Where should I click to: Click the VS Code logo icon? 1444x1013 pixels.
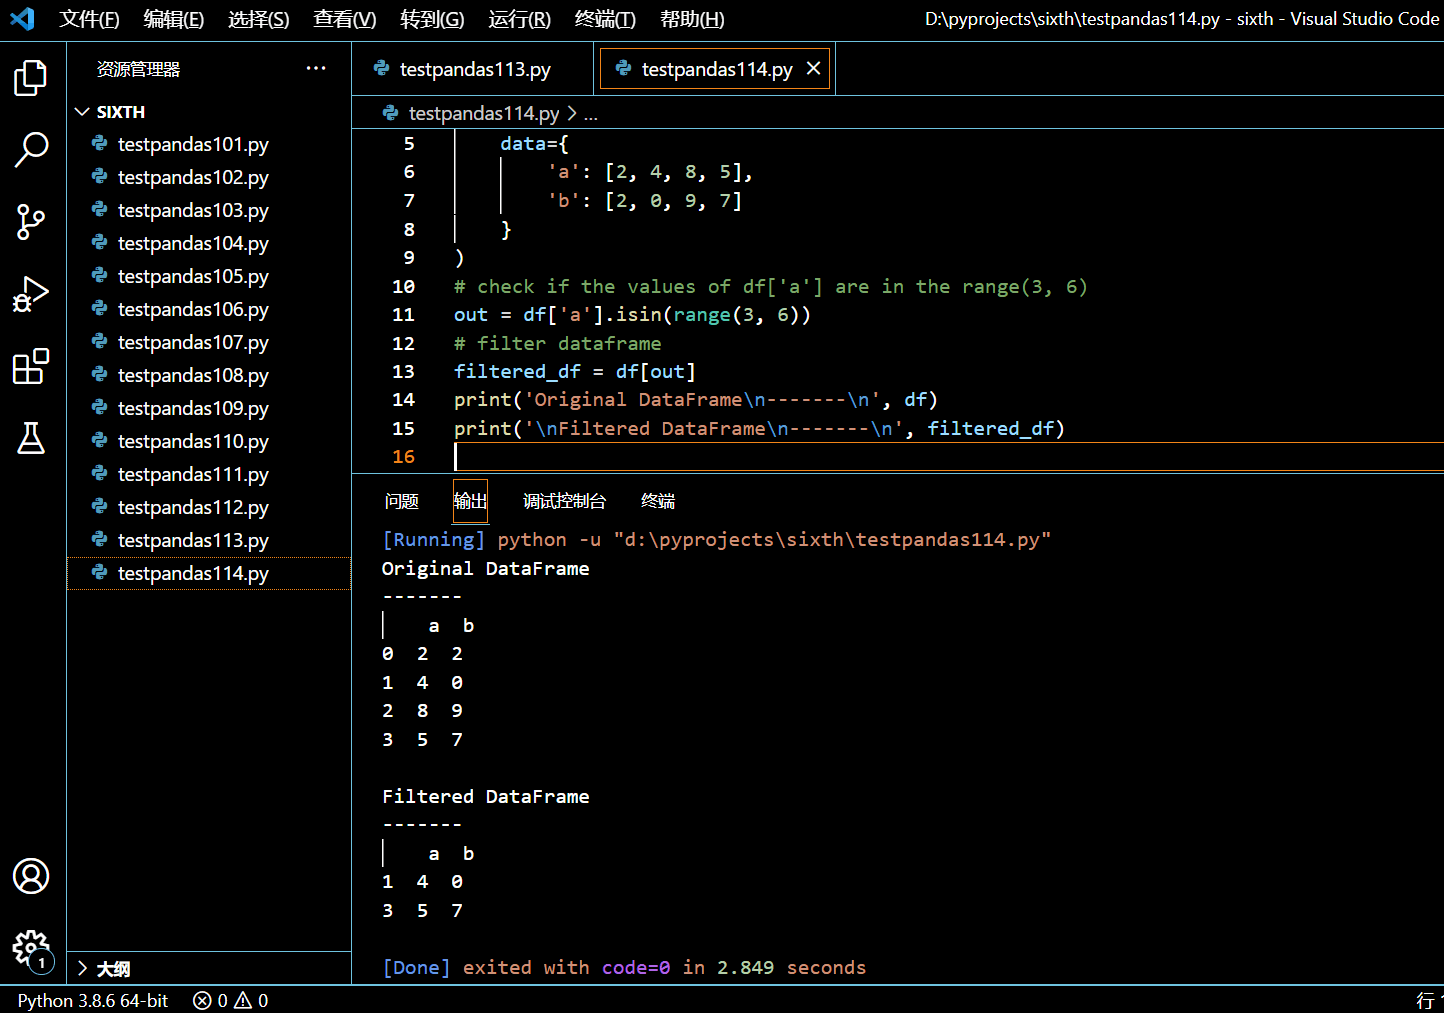[x=22, y=18]
